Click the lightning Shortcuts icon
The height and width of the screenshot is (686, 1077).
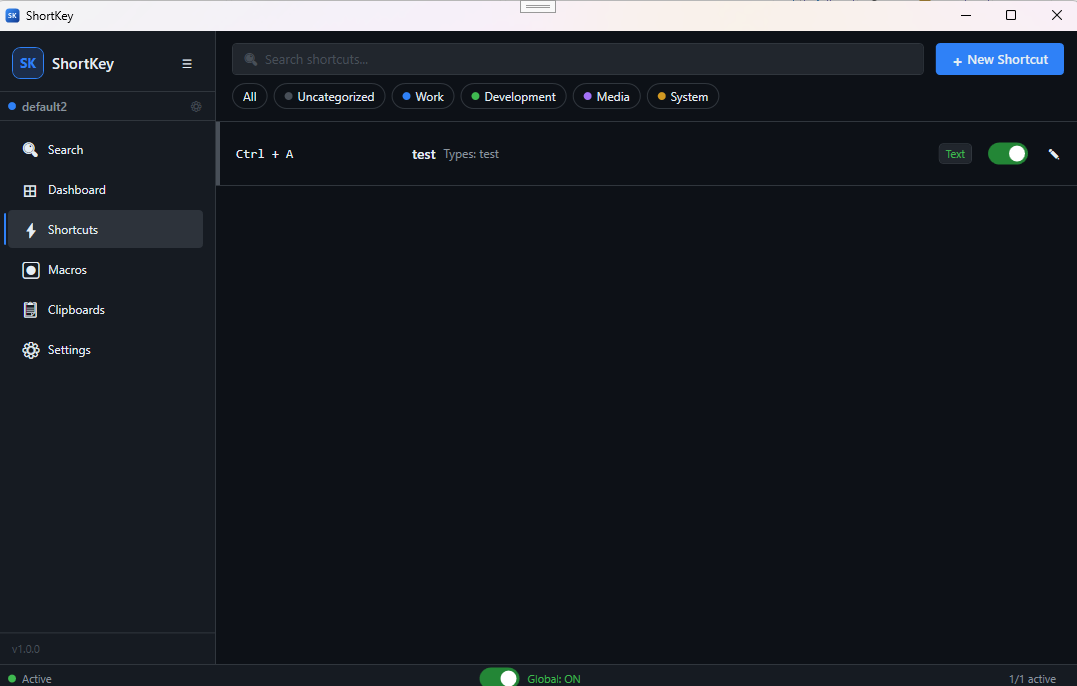click(30, 229)
